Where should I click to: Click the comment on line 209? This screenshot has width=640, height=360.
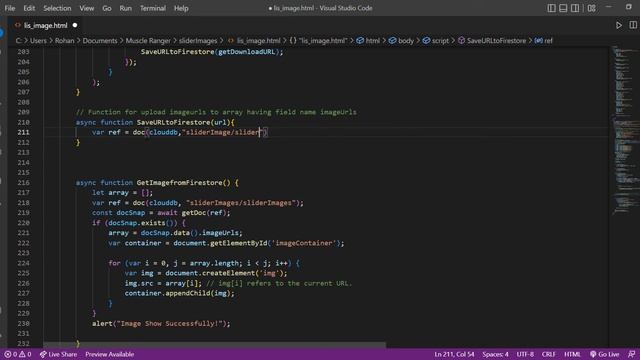tap(216, 112)
